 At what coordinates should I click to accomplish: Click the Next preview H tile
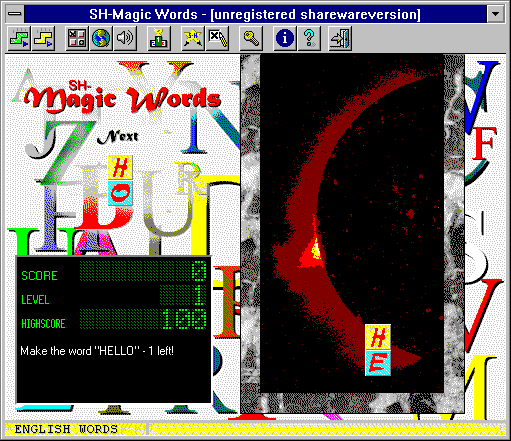tap(120, 168)
